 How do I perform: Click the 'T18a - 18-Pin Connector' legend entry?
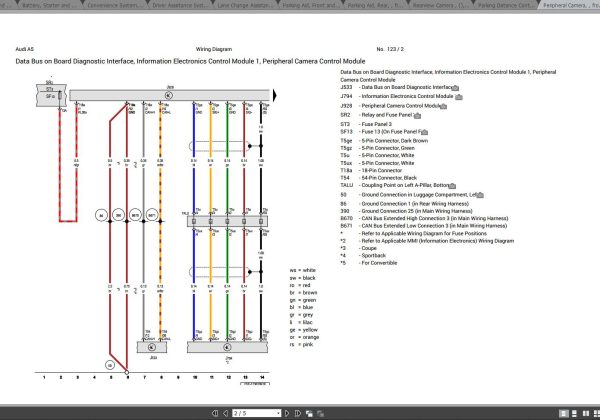[x=371, y=171]
